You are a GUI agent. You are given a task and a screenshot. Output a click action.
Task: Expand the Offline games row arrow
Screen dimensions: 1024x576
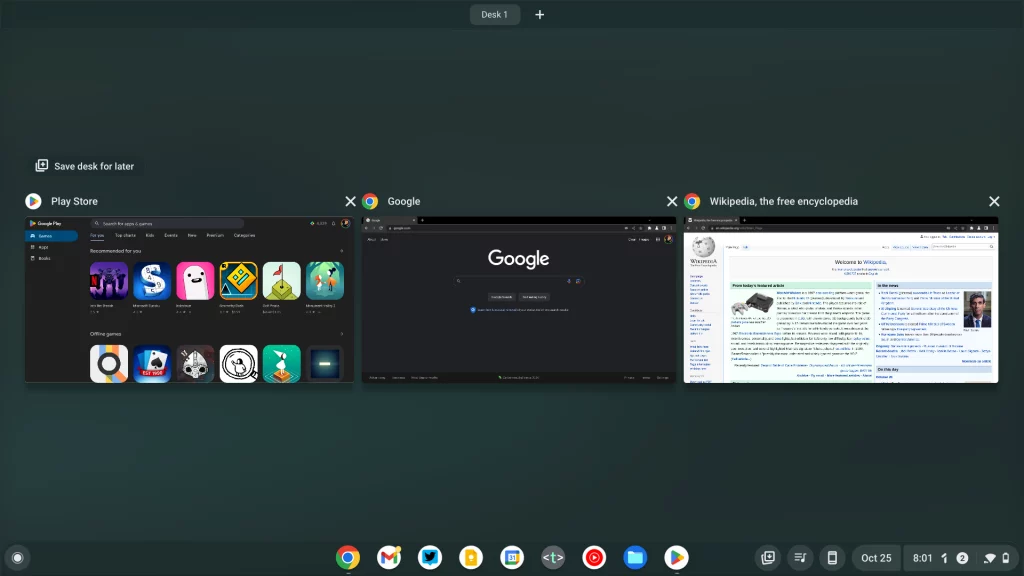342,334
